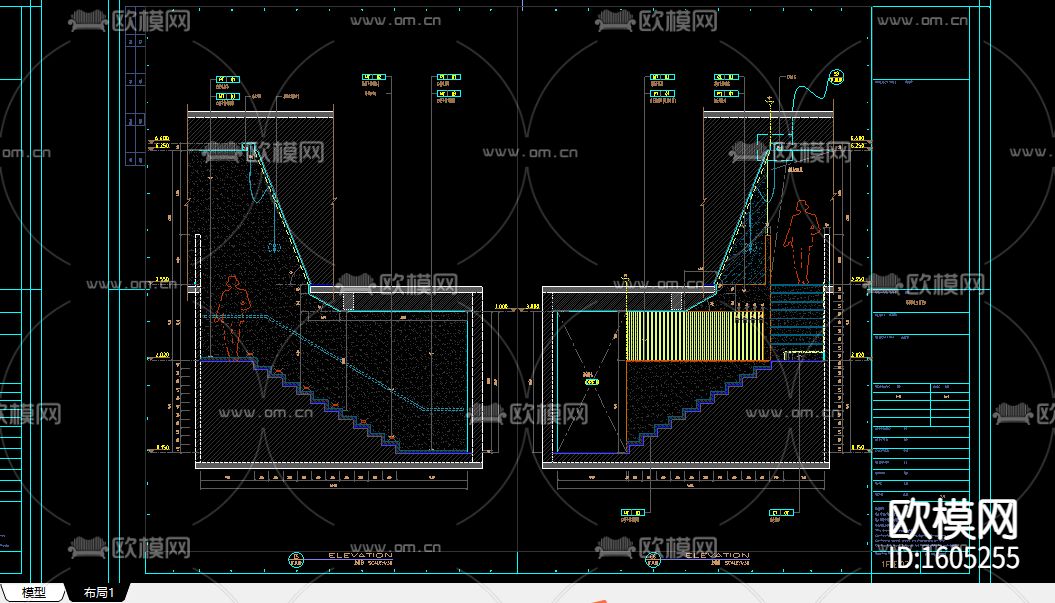Select the yellow tag inside crossed opening
Viewport: 1055px width, 603px height.
pyautogui.click(x=591, y=382)
